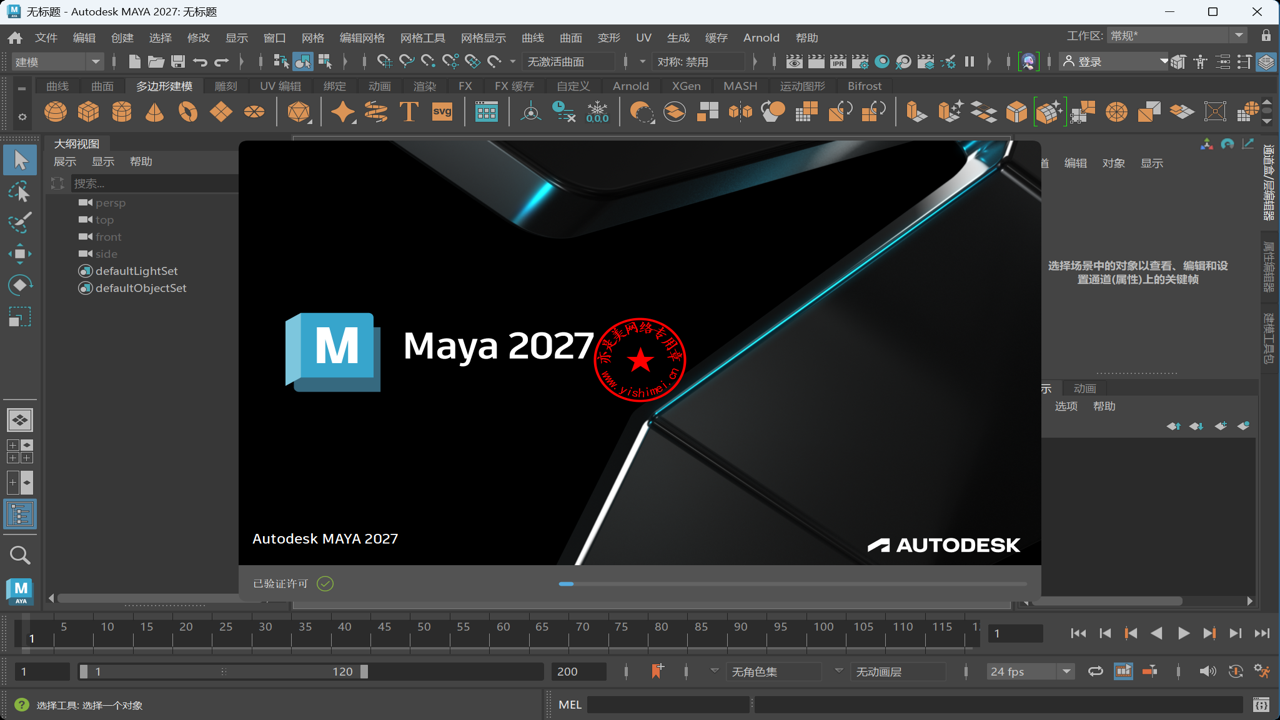
Task: Play the timeline forwards
Action: pyautogui.click(x=1183, y=633)
